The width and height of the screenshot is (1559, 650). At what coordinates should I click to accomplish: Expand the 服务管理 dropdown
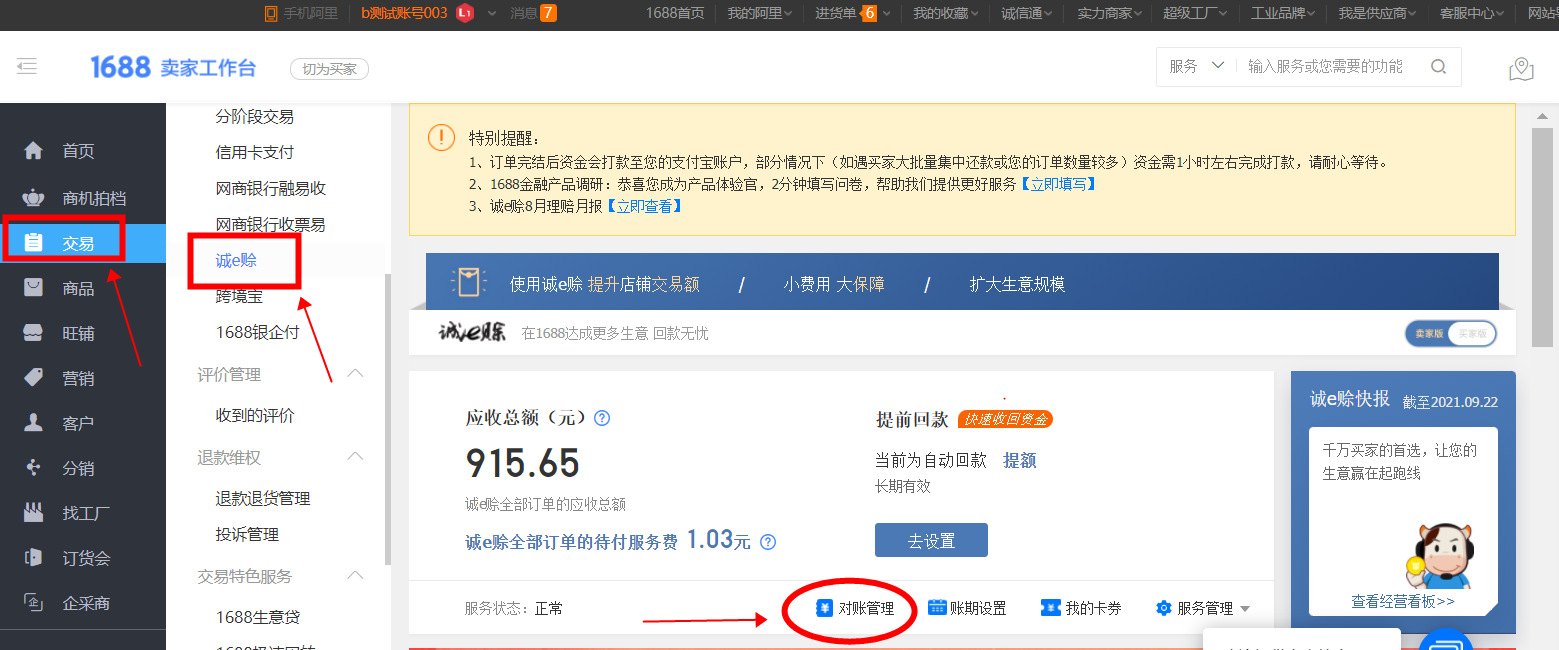tap(1245, 609)
